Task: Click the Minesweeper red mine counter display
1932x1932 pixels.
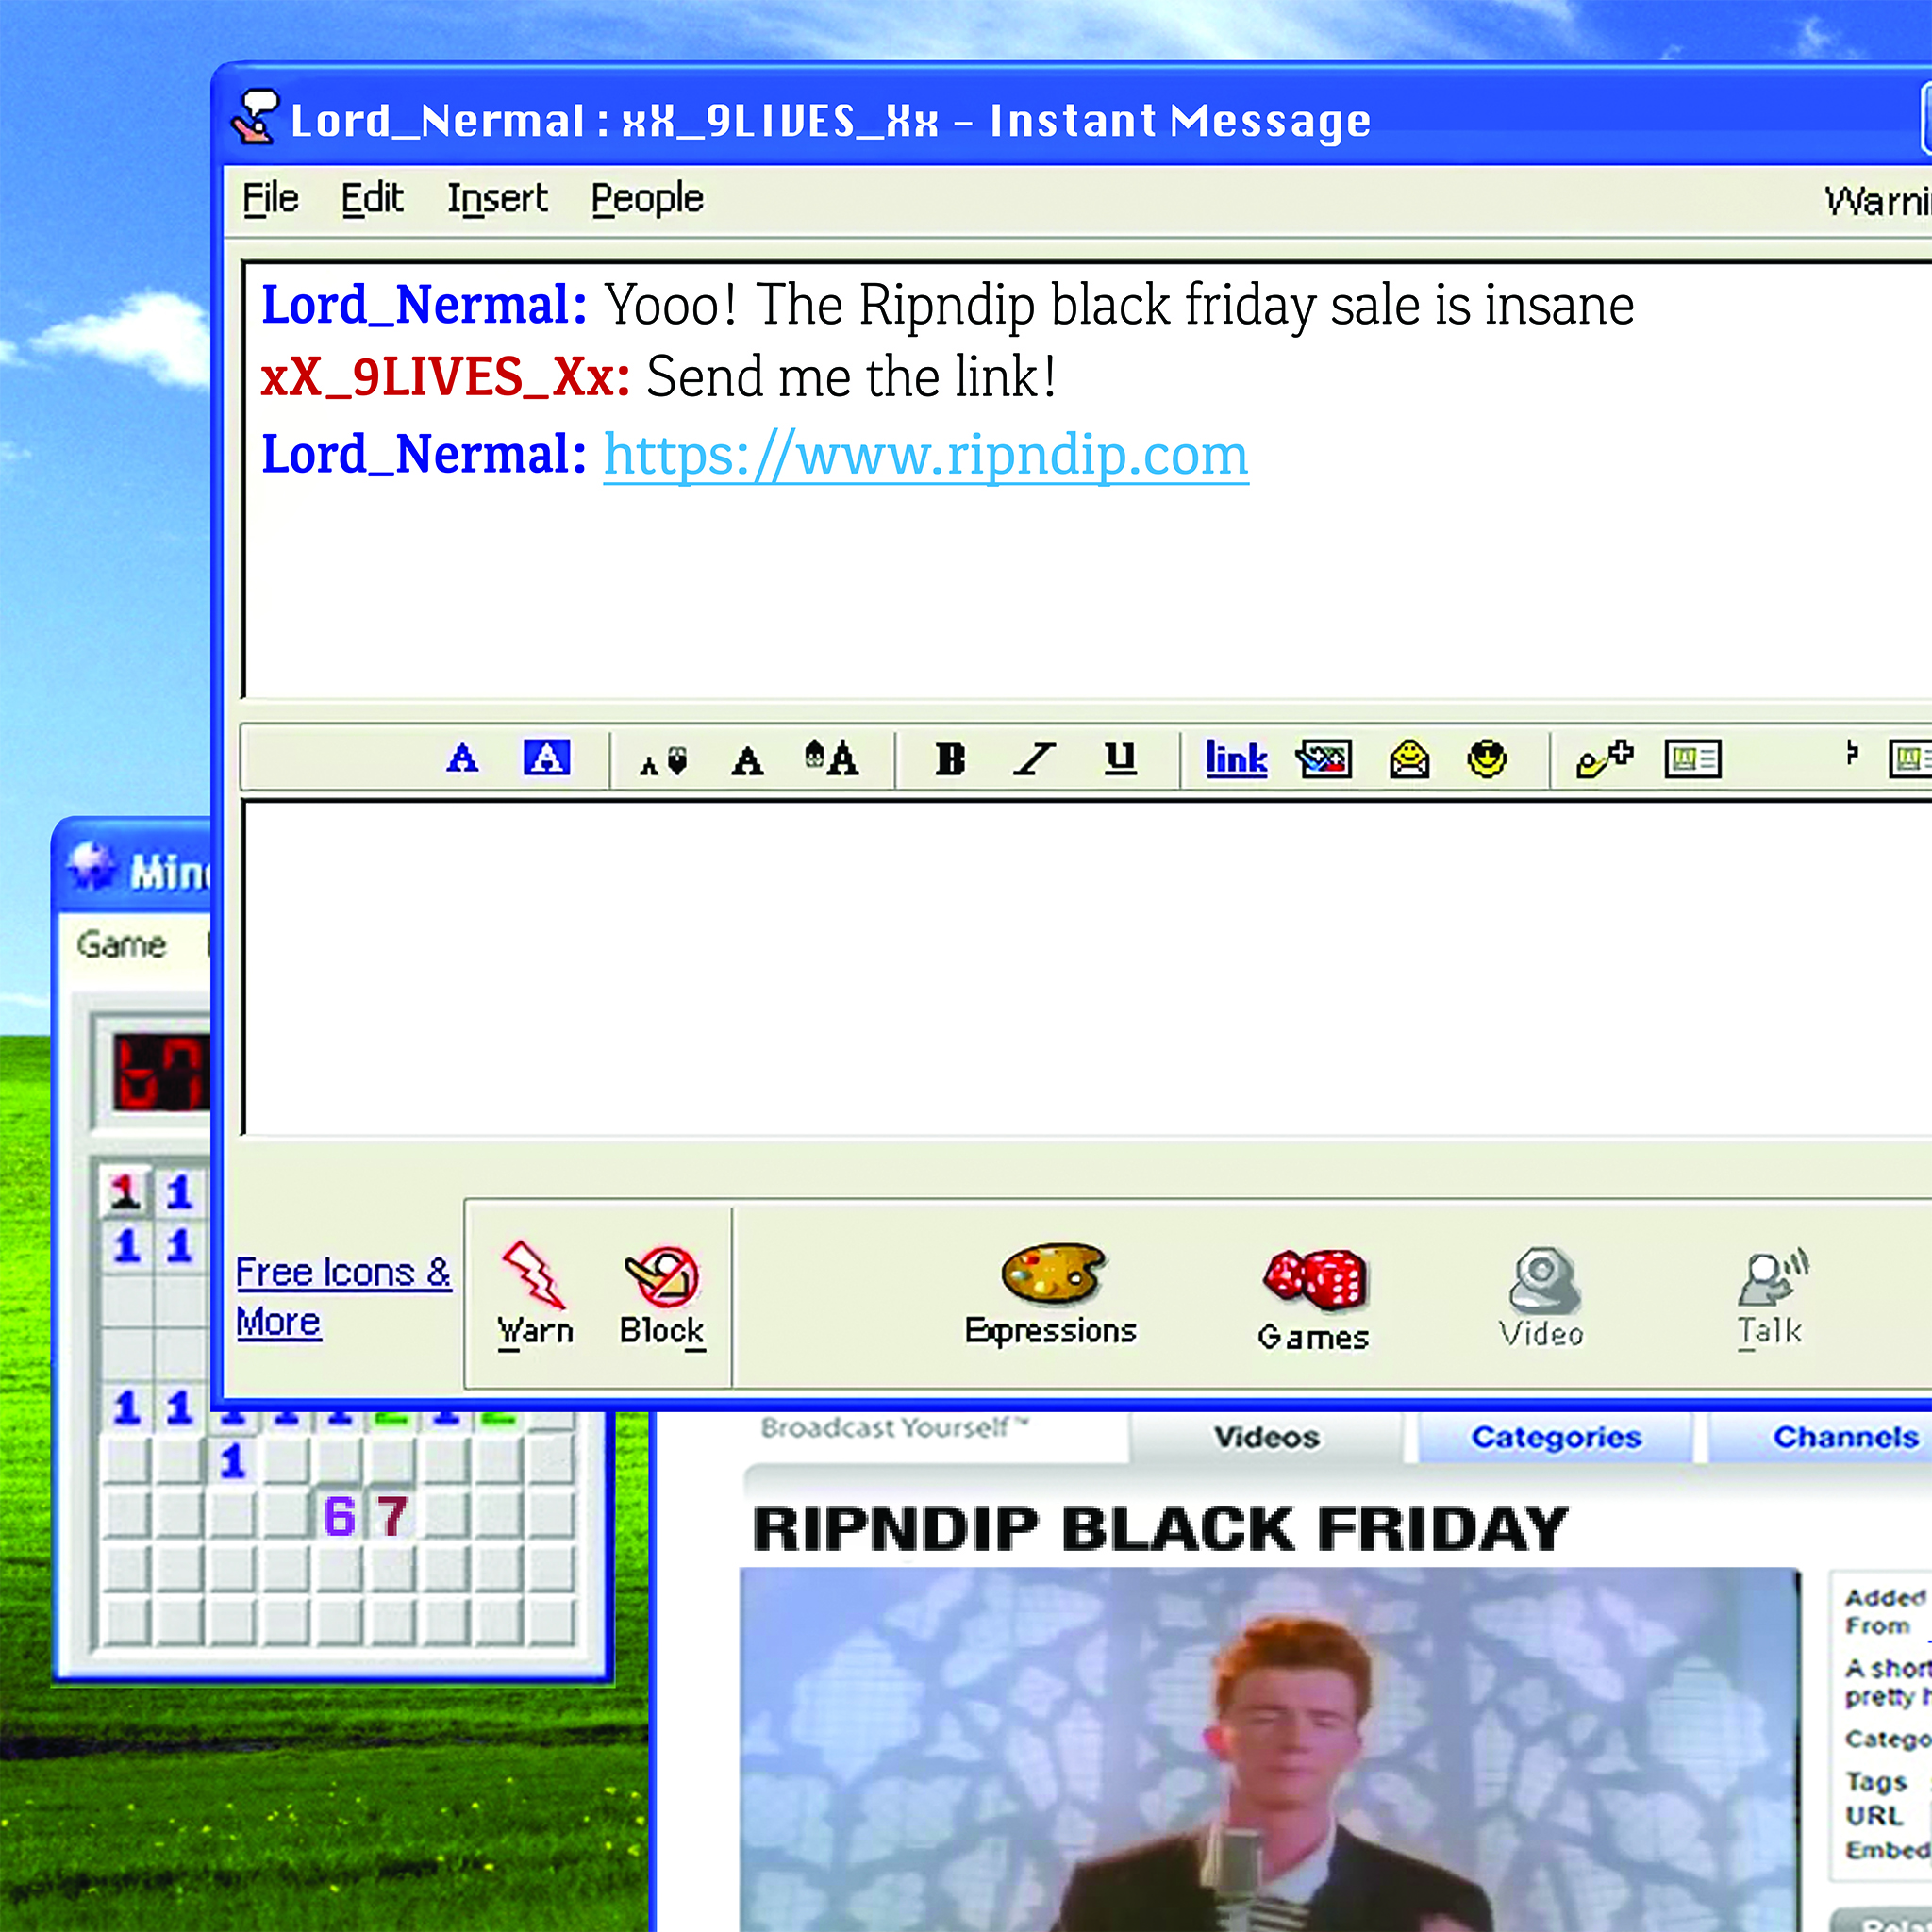Action: [161, 1073]
